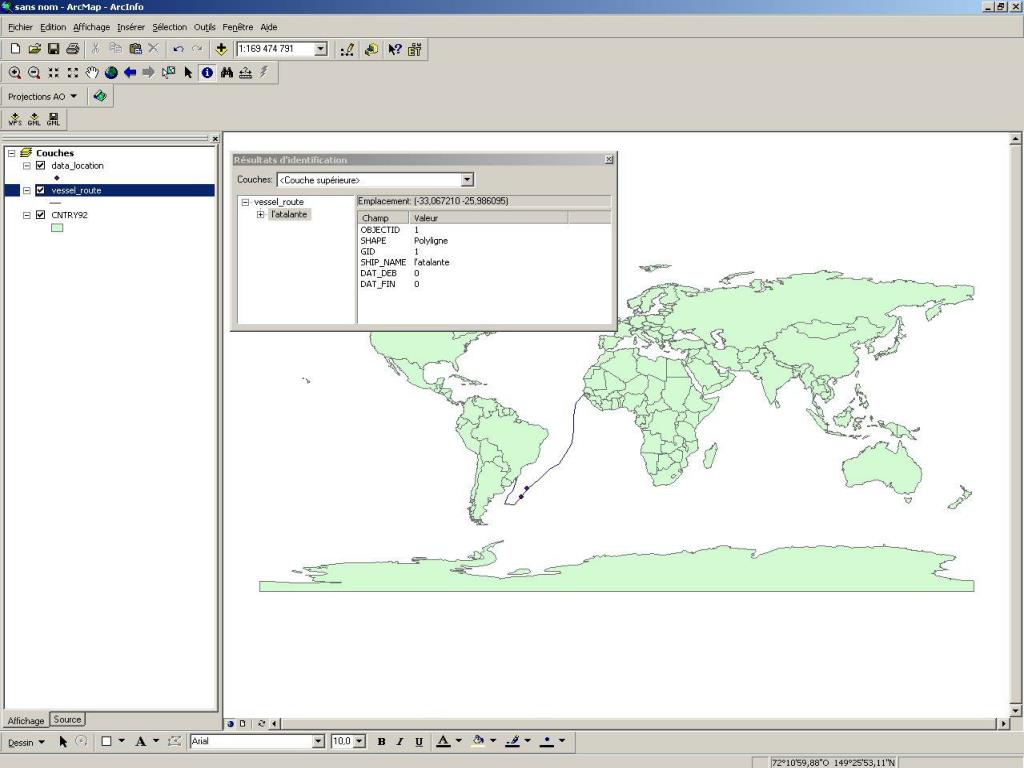This screenshot has width=1024, height=768.
Task: Open the Find binoculars tool
Action: (227, 72)
